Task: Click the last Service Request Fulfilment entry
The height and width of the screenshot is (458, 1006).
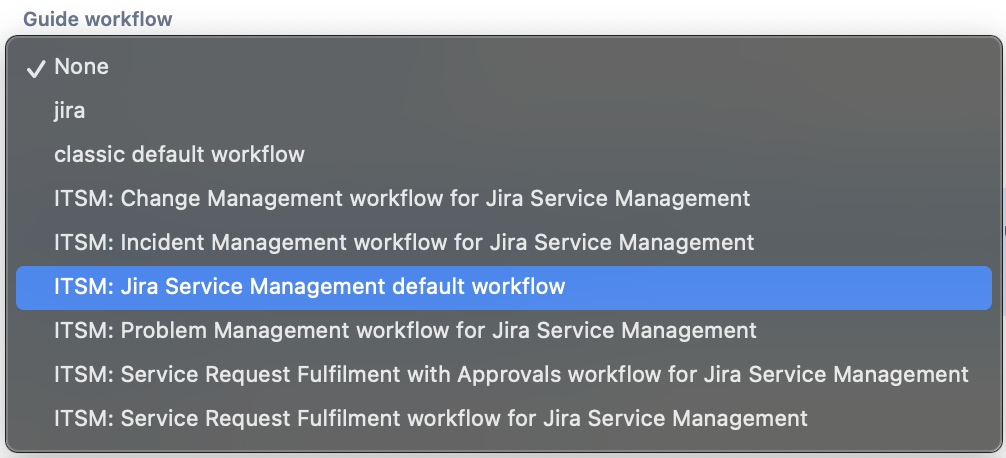Action: pyautogui.click(x=504, y=419)
